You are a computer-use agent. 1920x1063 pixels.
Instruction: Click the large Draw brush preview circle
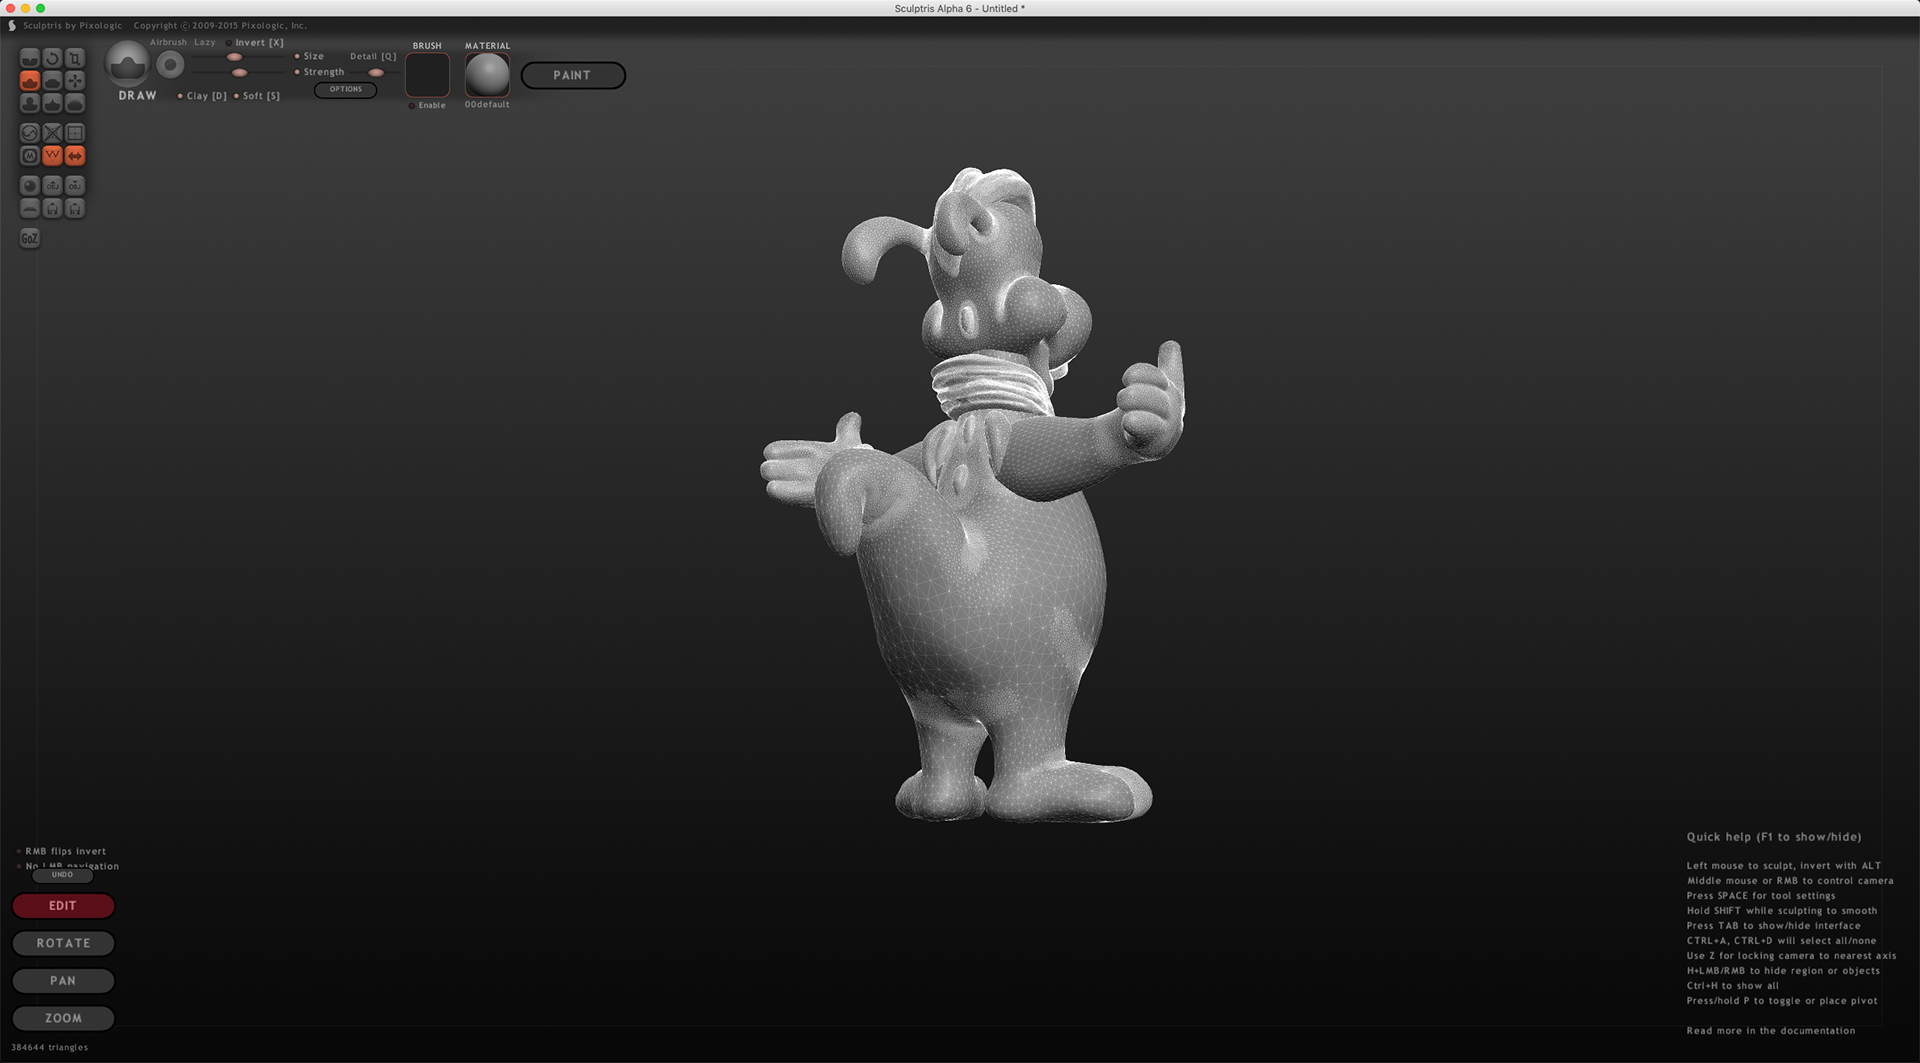pos(128,64)
